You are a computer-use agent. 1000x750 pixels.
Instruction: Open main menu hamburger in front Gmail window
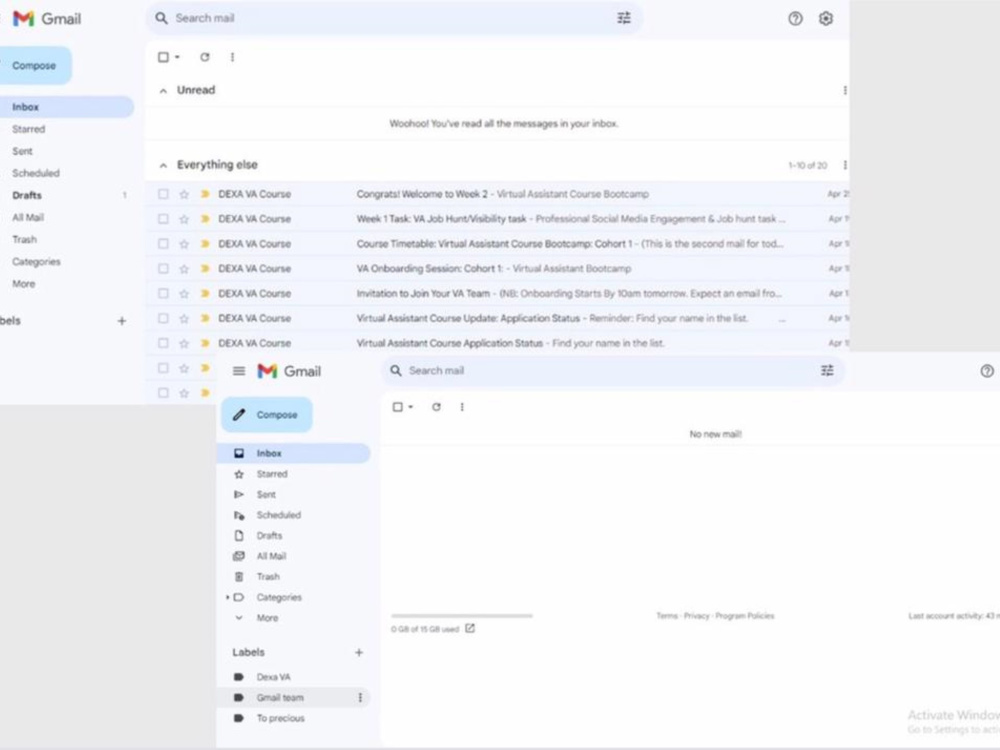239,371
